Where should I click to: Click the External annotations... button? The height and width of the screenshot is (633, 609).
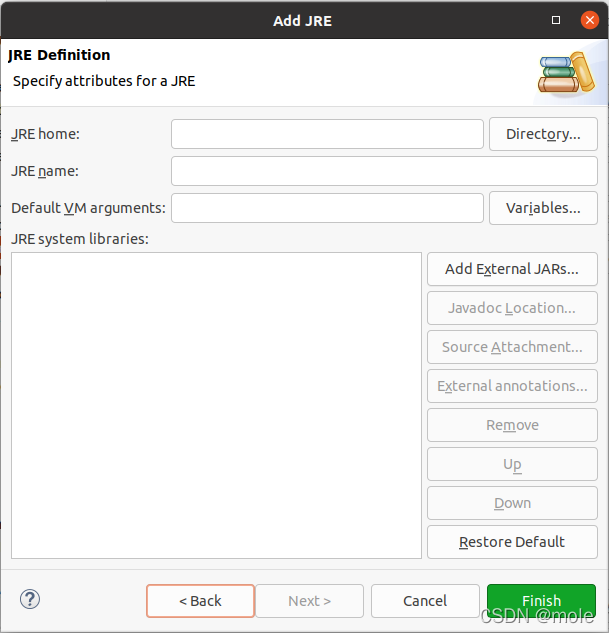(512, 386)
